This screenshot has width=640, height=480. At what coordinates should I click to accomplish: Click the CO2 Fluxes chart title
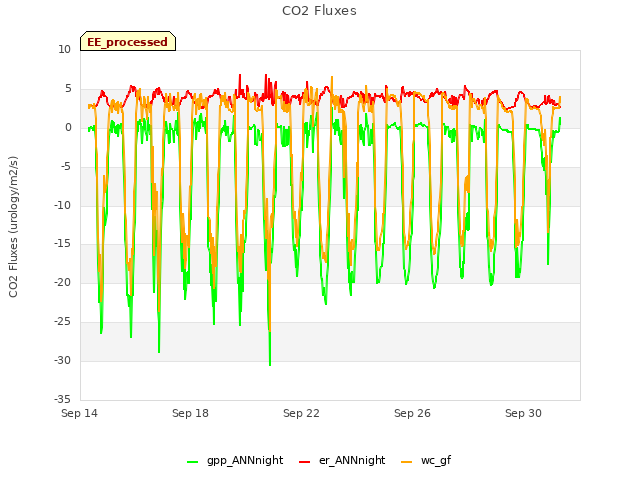click(319, 11)
